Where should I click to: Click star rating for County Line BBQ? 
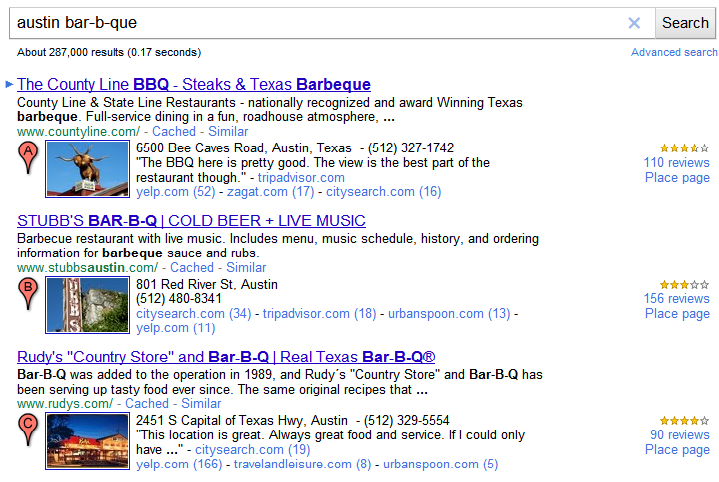click(684, 148)
